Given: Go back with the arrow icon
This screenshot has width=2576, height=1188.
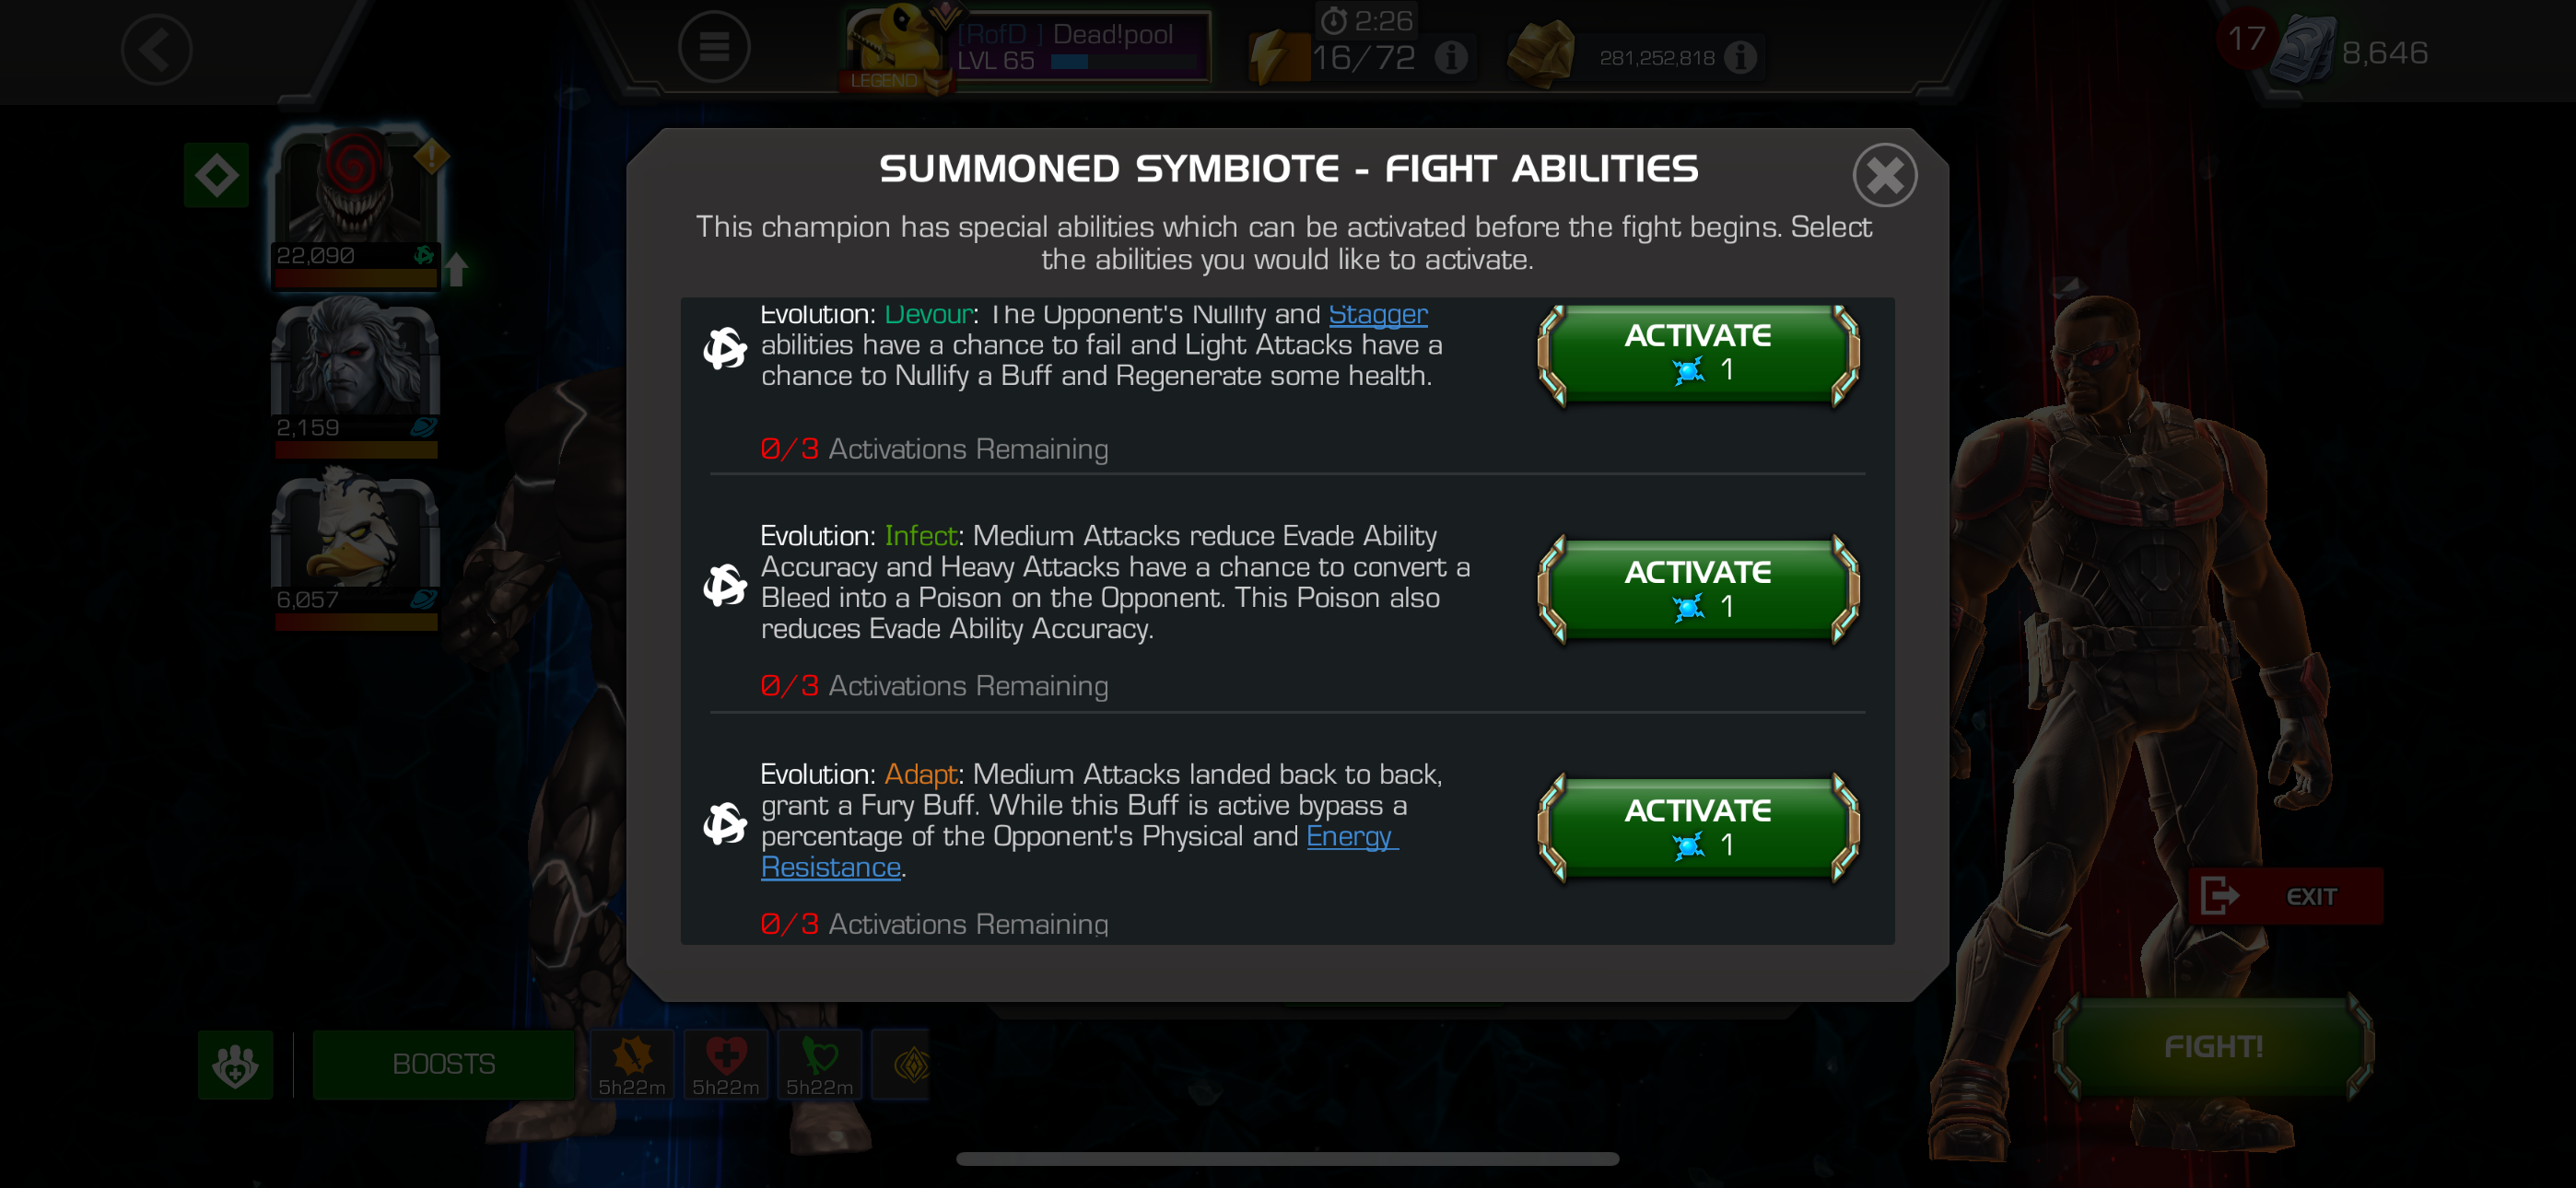Looking at the screenshot, I should [156, 50].
